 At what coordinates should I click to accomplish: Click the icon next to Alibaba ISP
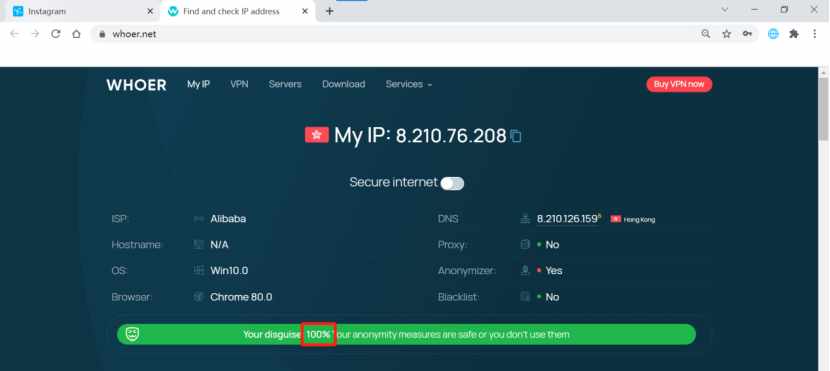point(199,219)
